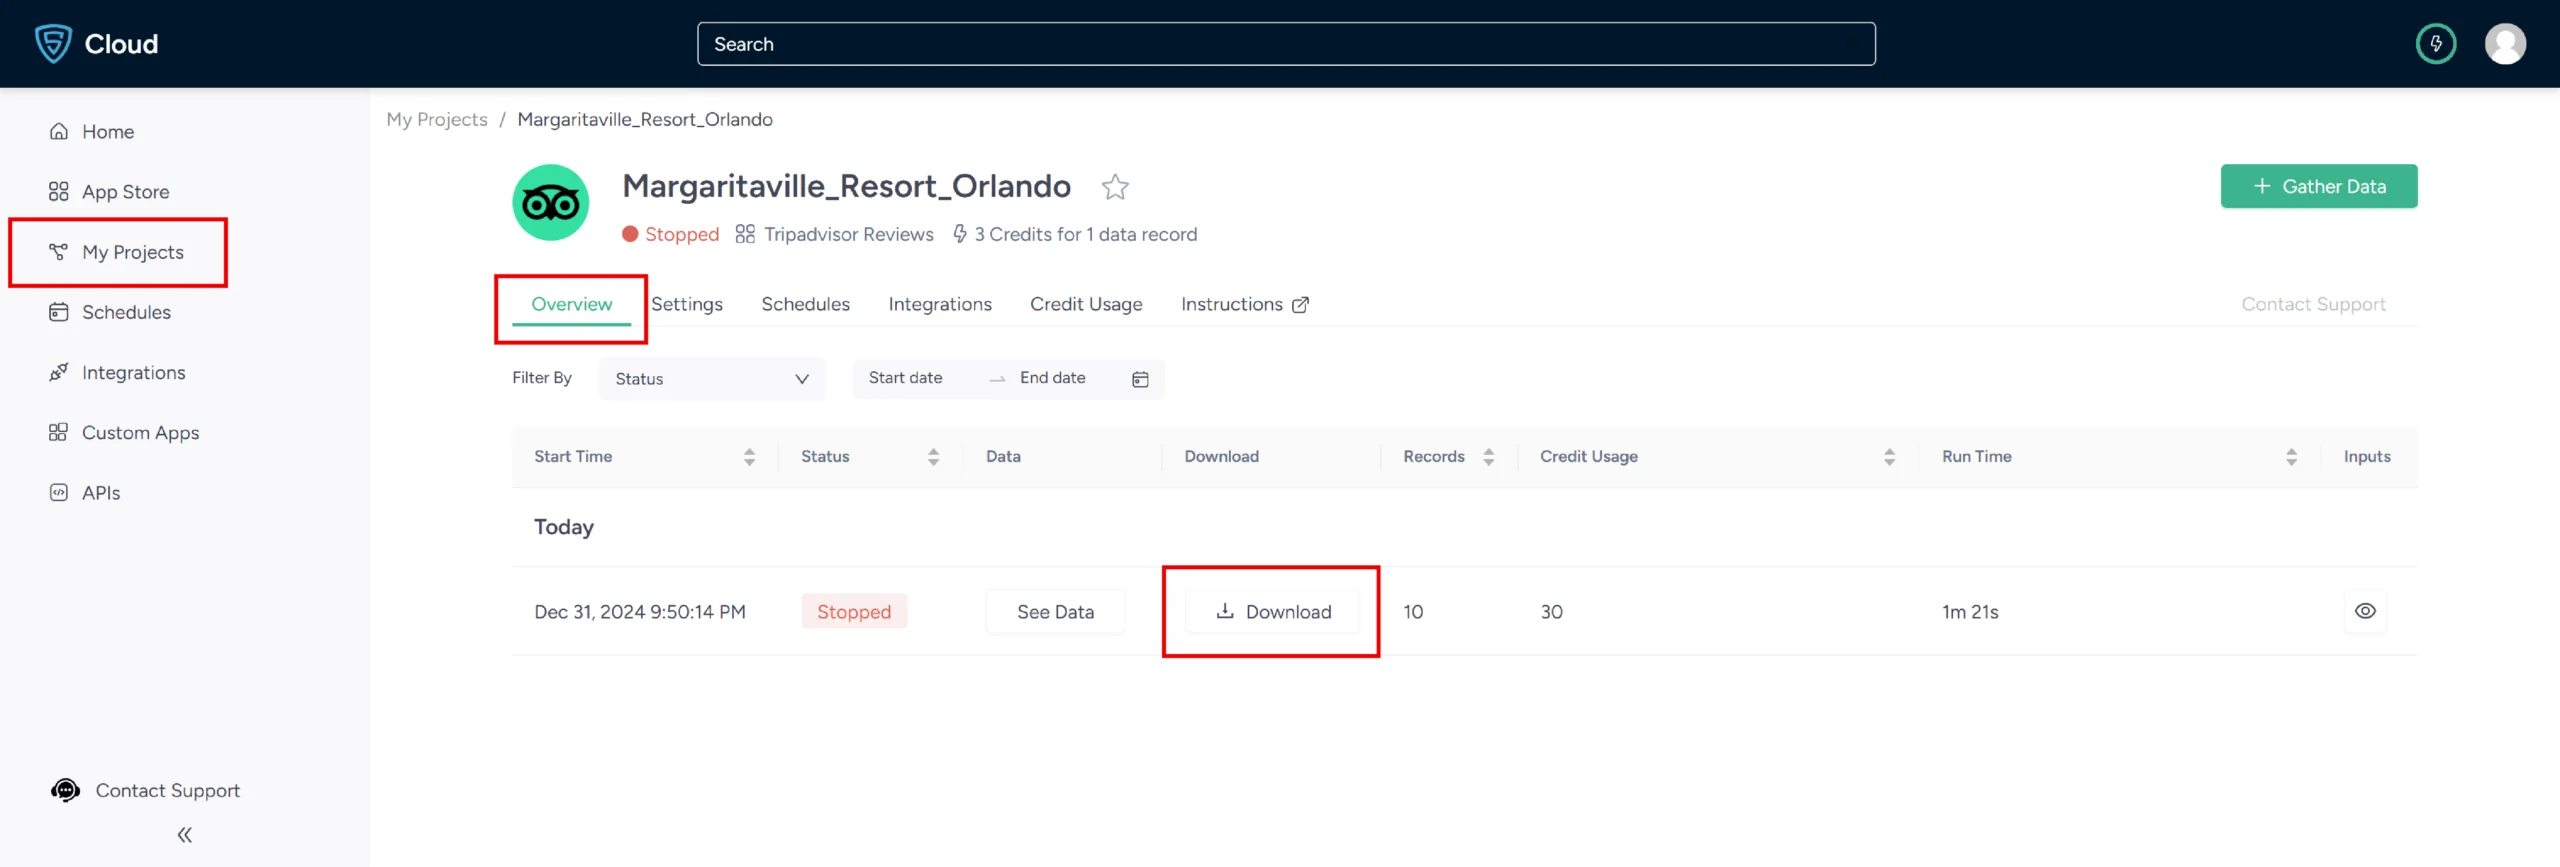The image size is (2560, 867).
Task: Sort by Run Time column arrows
Action: coord(2291,457)
